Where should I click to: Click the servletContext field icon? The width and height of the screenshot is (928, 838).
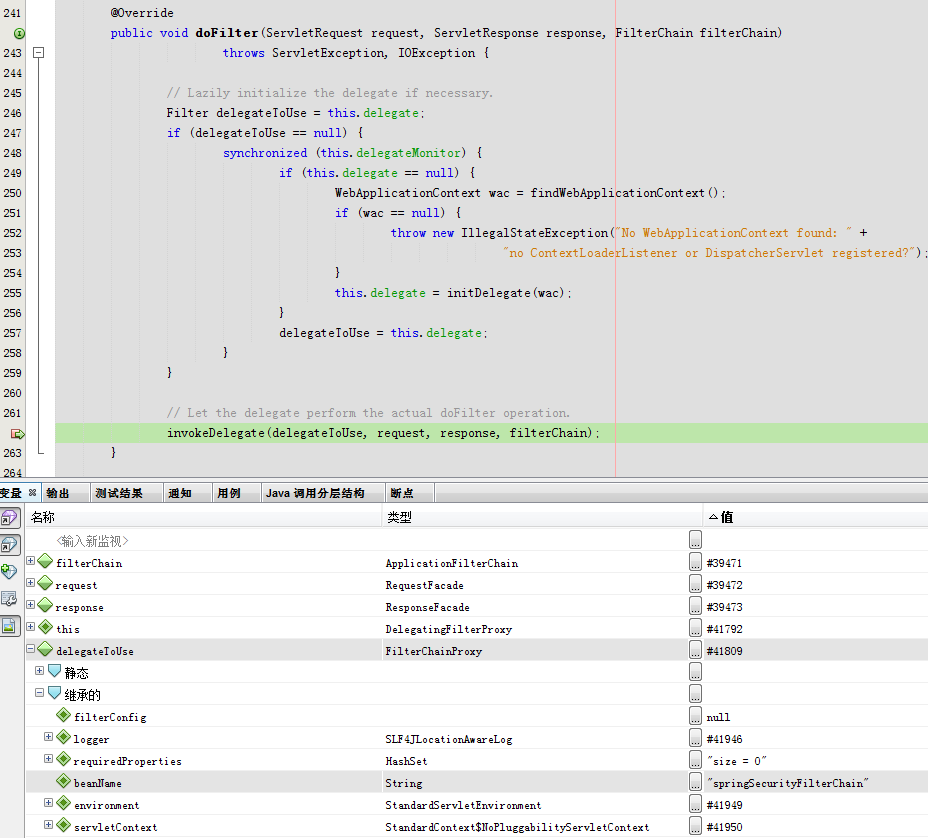[x=63, y=825]
